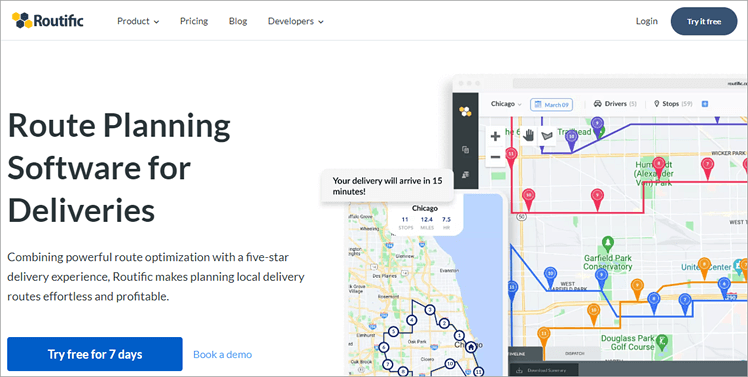The image size is (748, 377).
Task: Click blue map pin number 7
Action: click(x=686, y=303)
